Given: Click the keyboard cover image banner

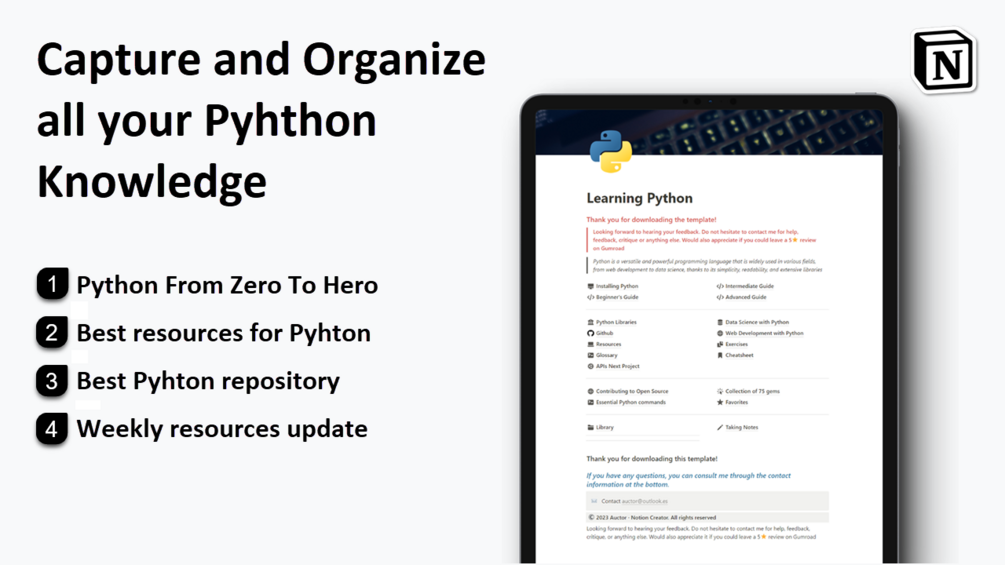Looking at the screenshot, I should [x=709, y=132].
